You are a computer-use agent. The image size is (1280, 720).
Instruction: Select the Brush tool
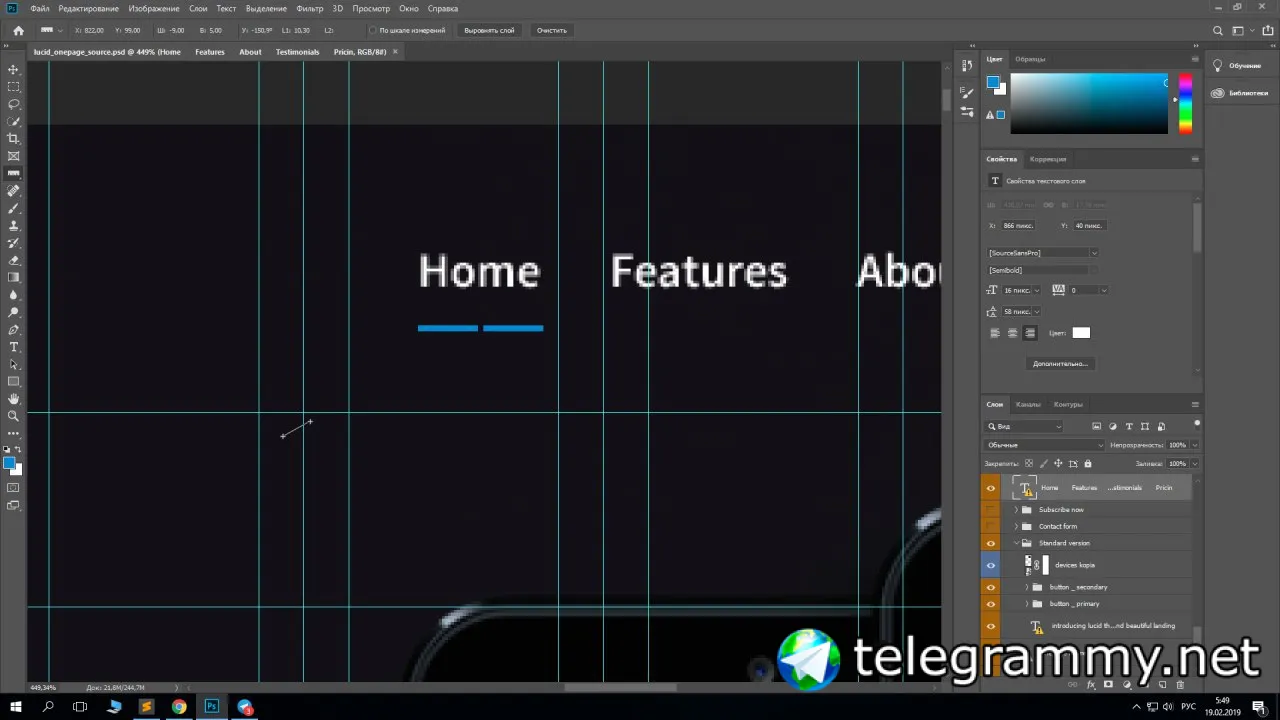tap(14, 208)
